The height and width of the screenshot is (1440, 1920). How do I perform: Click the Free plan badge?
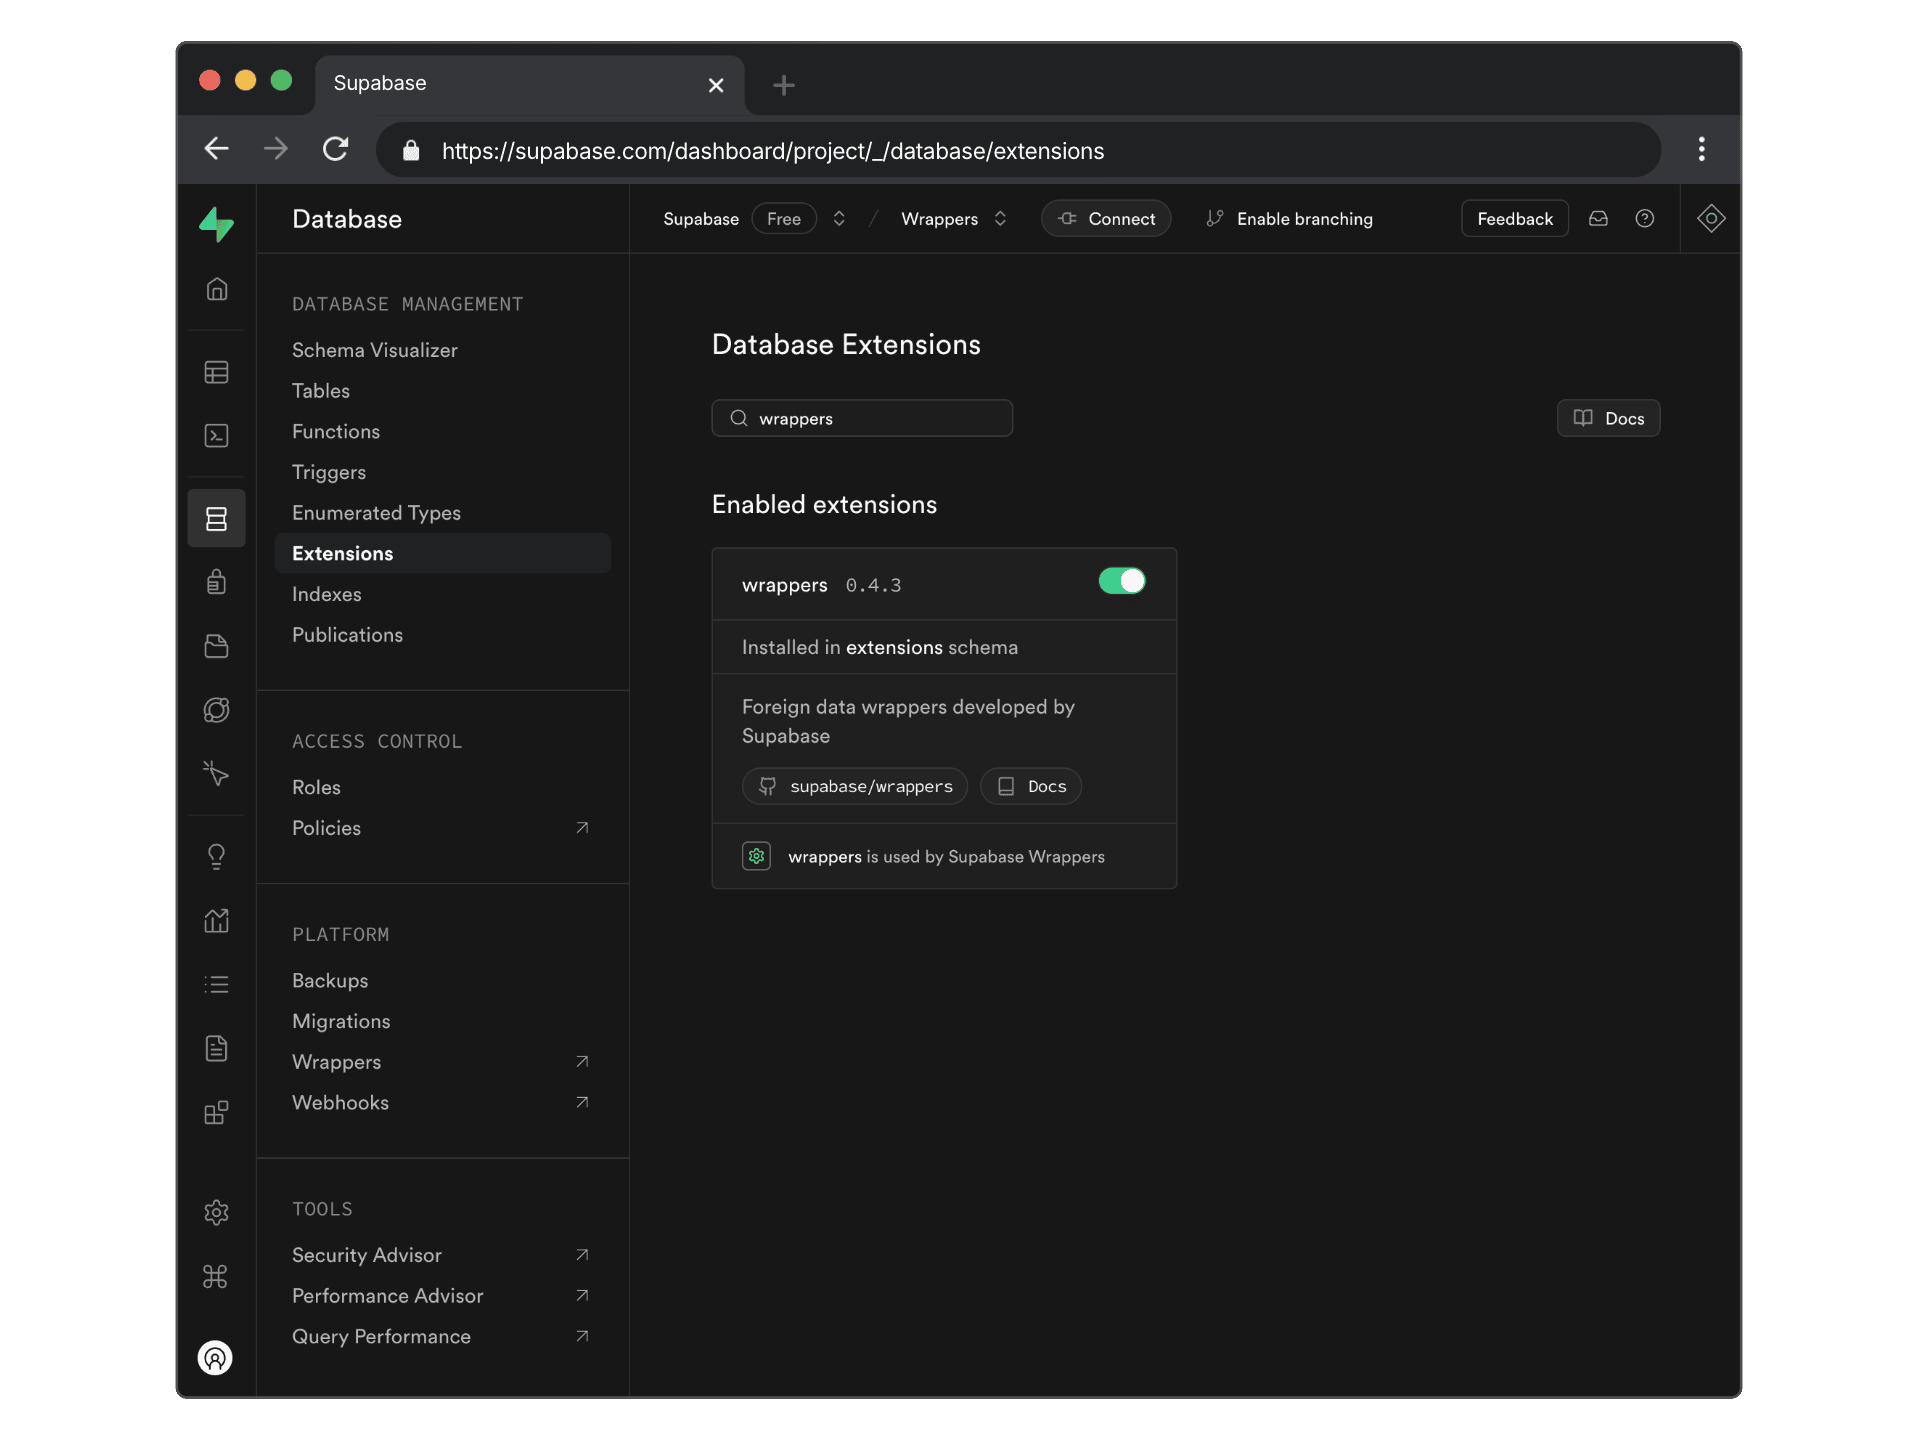pos(784,219)
